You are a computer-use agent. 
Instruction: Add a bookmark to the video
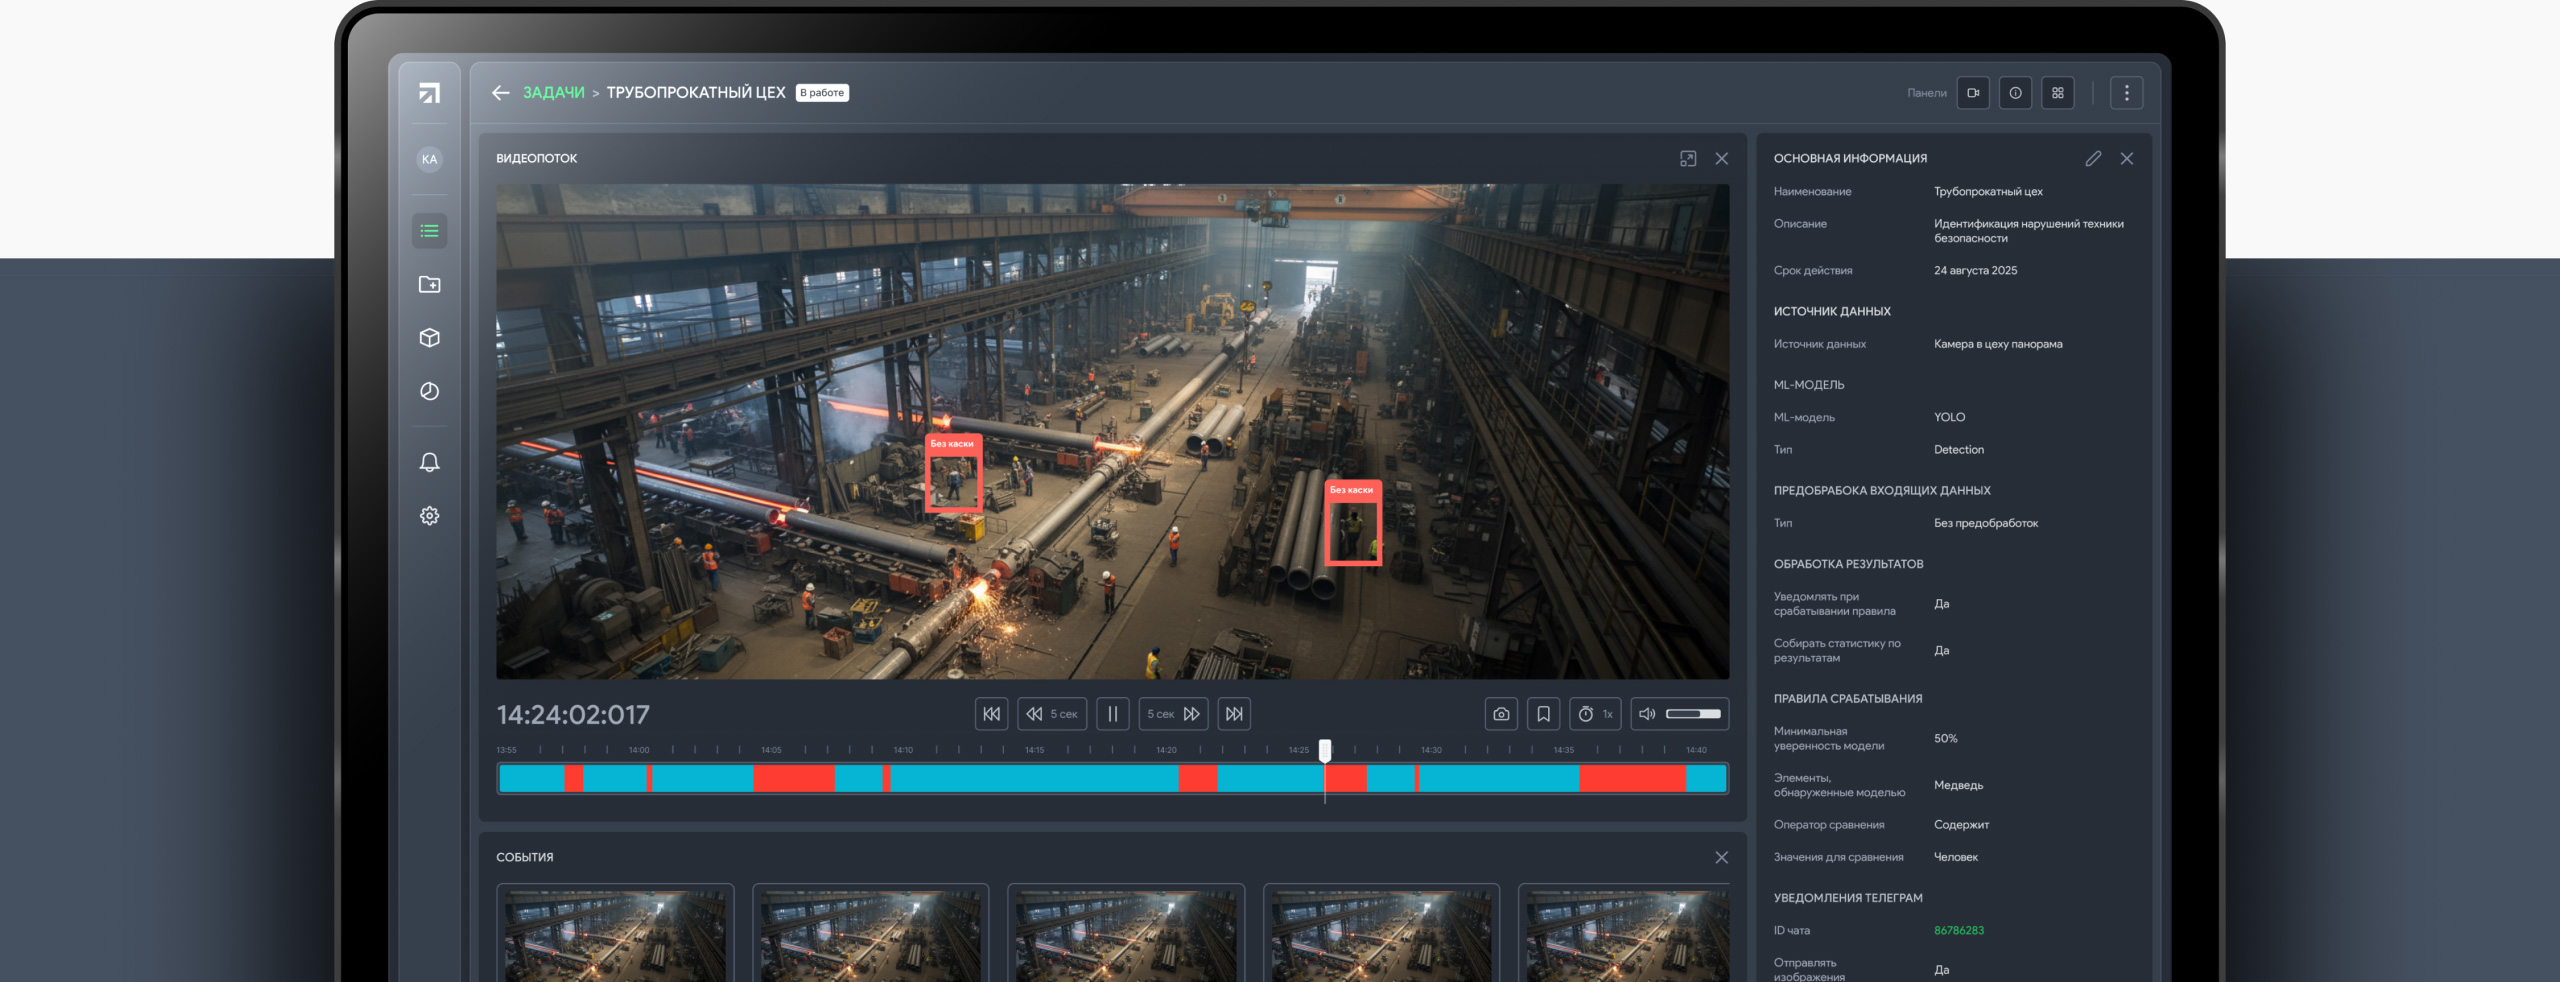tap(1543, 714)
